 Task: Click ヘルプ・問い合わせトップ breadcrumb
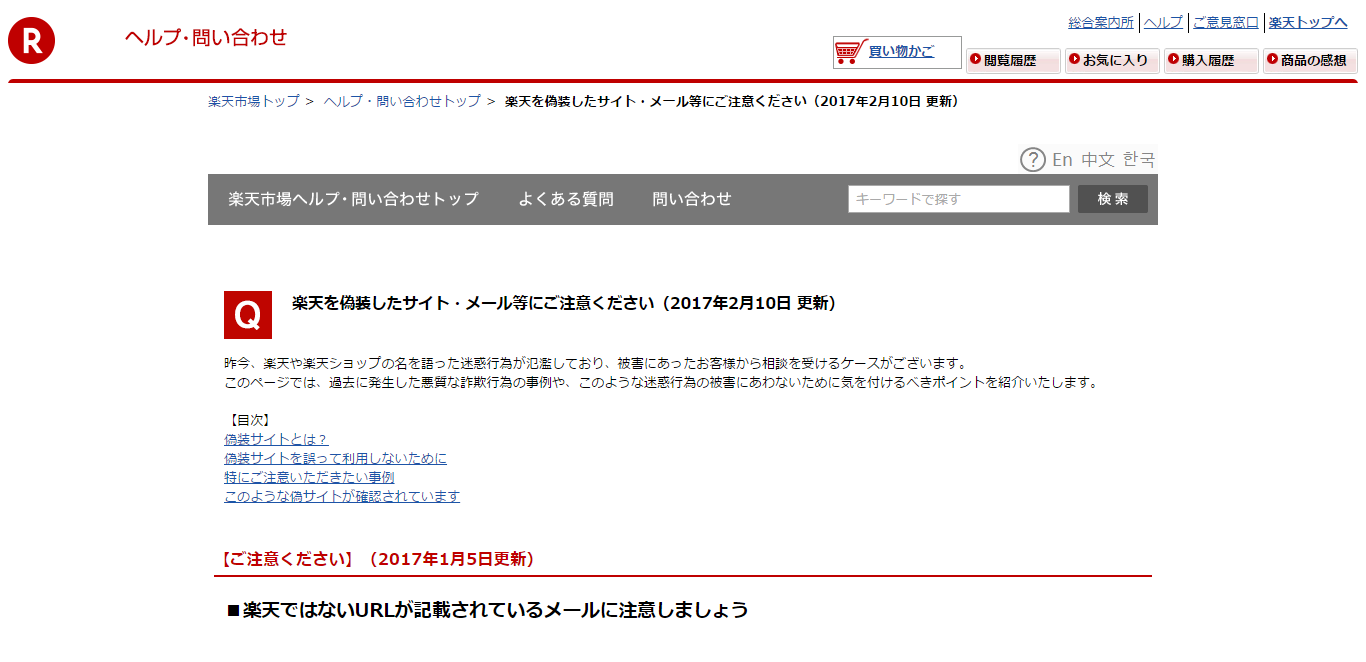point(402,101)
